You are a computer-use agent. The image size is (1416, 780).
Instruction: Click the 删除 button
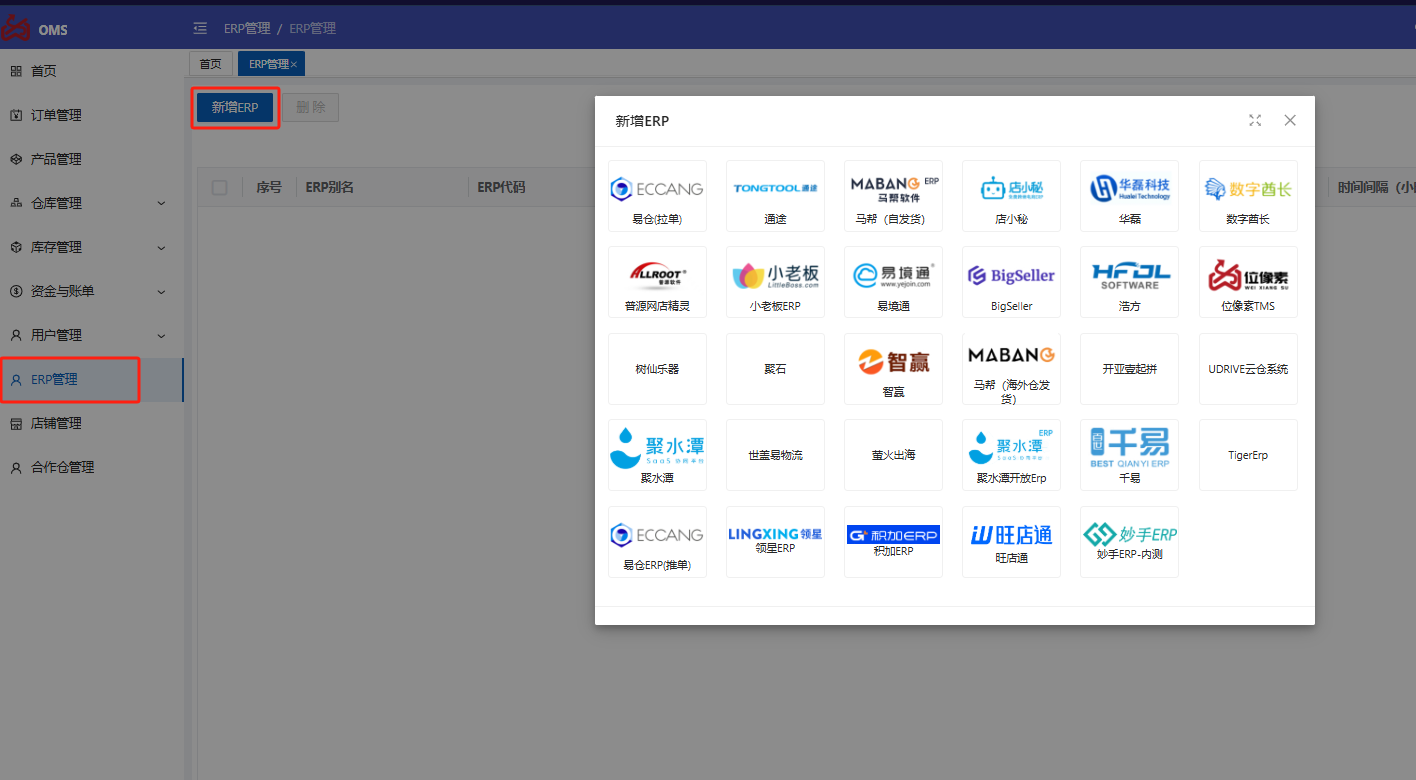click(x=311, y=107)
